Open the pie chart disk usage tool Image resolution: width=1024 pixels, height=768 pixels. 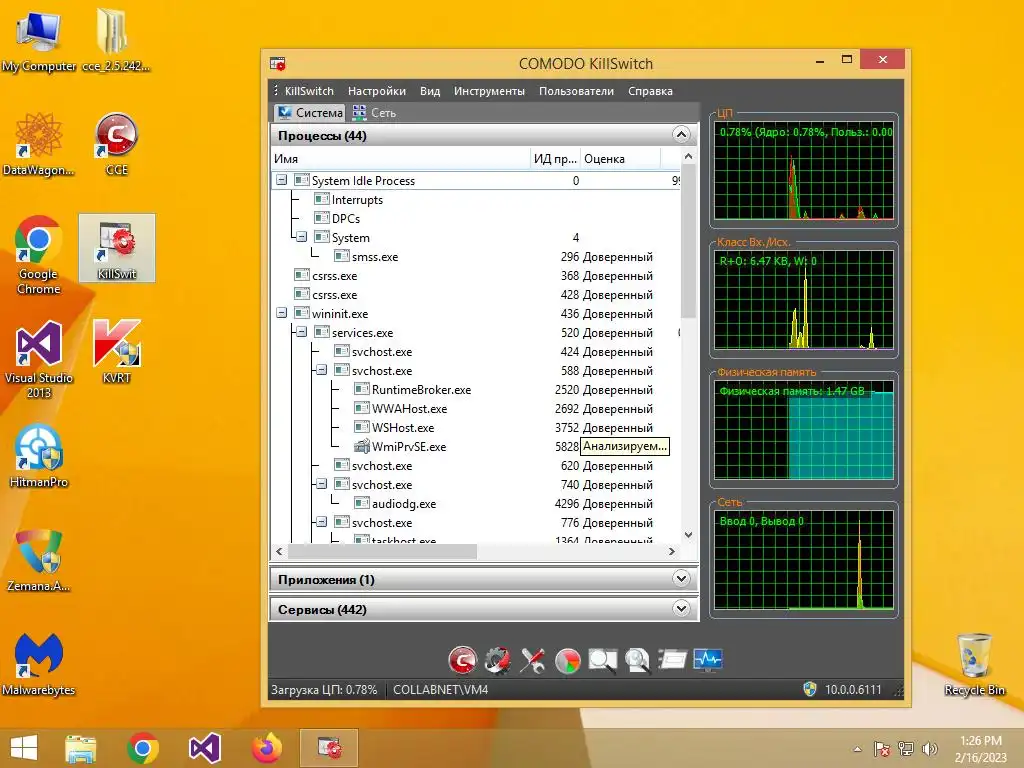point(568,660)
